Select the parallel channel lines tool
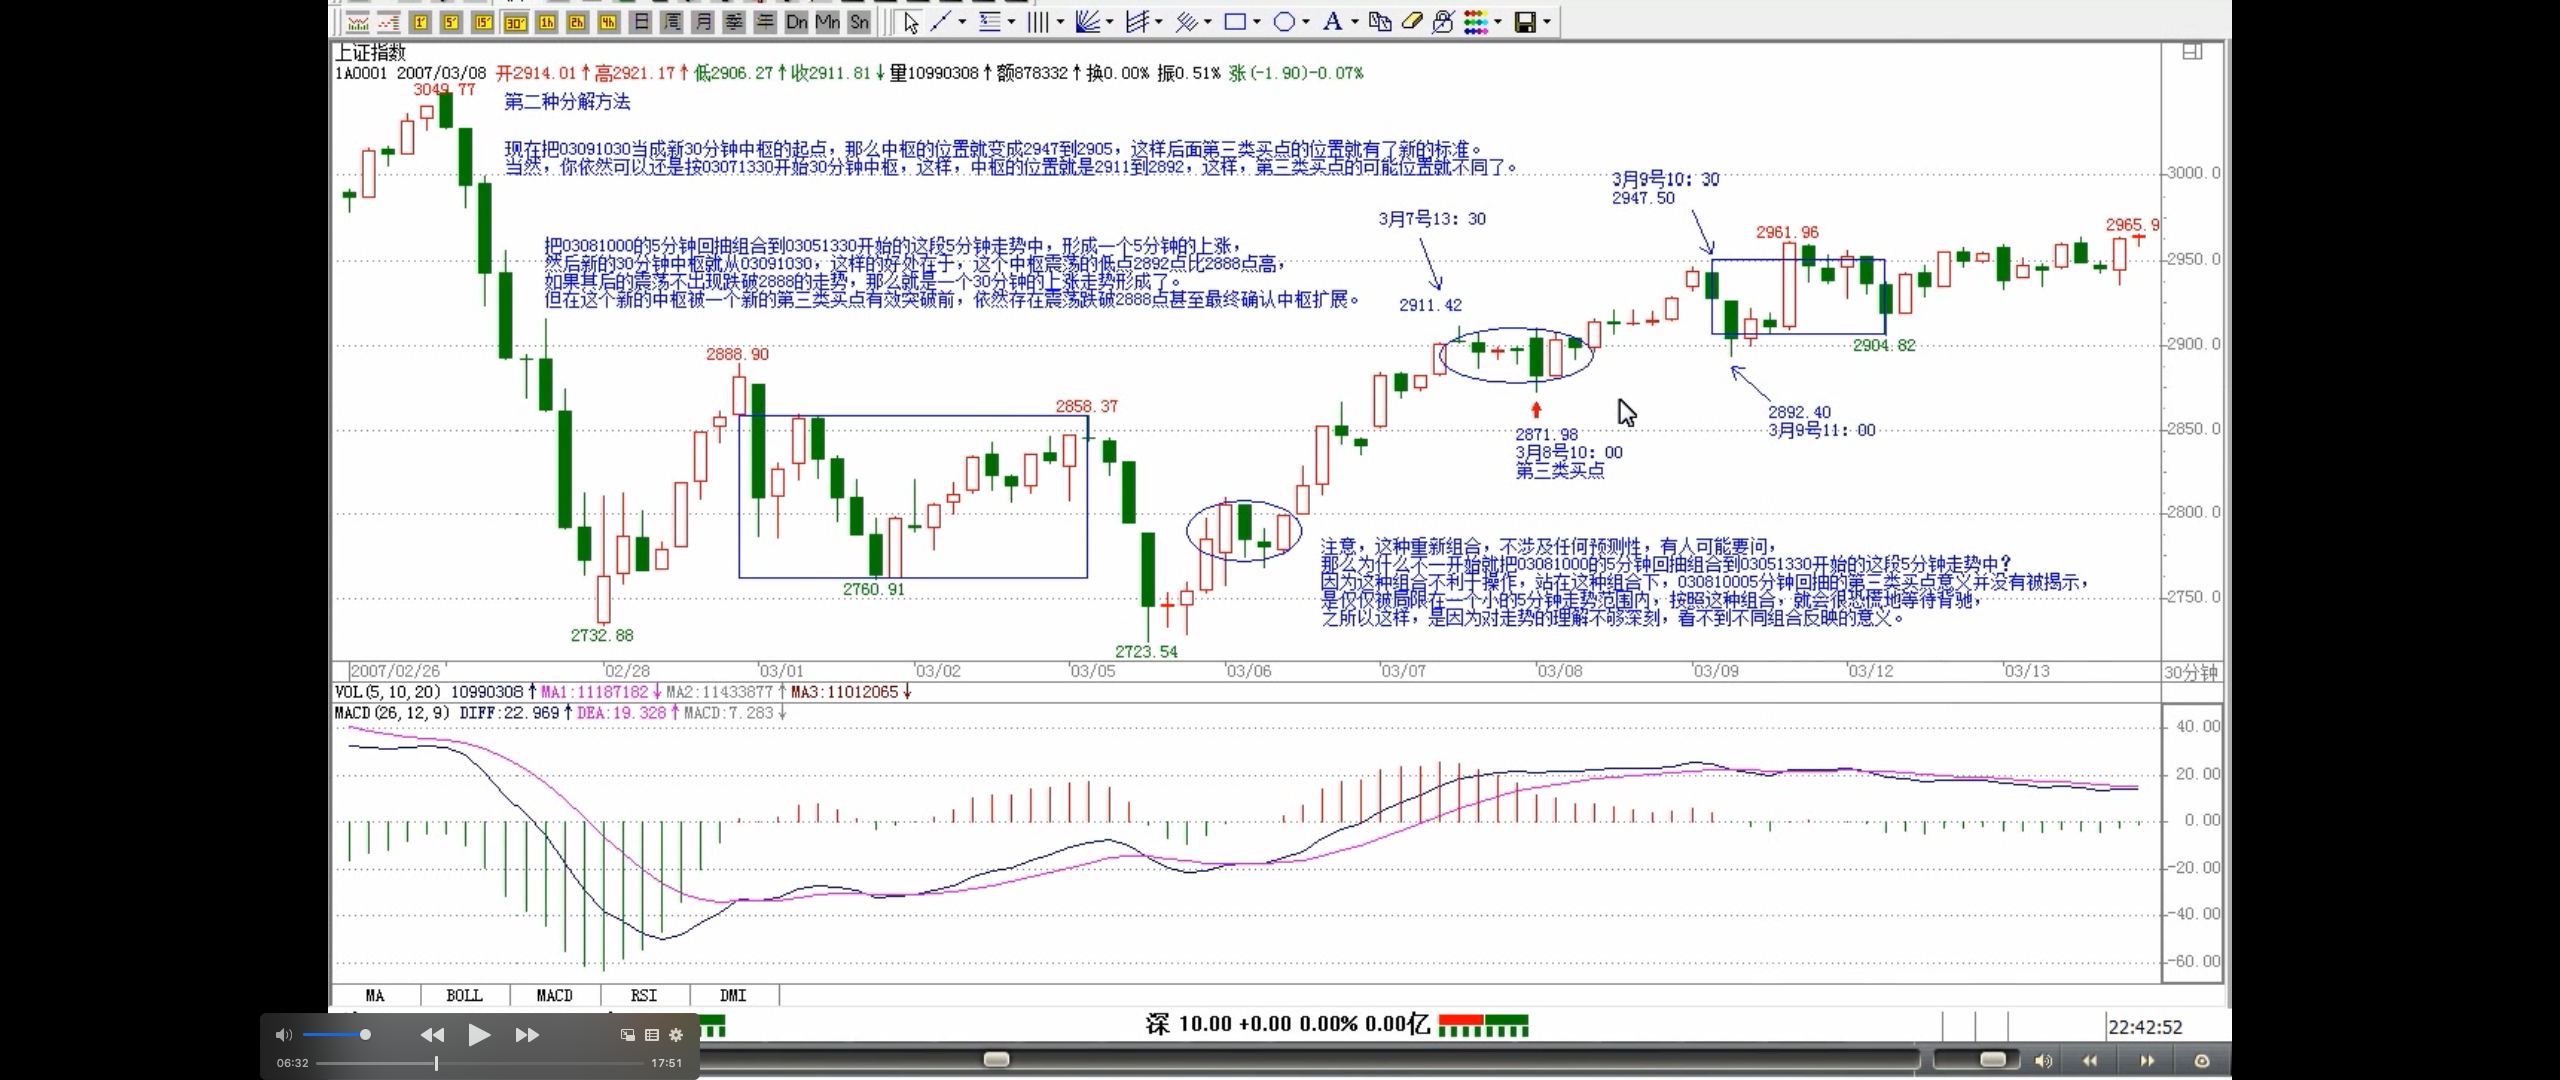The image size is (2560, 1080). click(1186, 22)
